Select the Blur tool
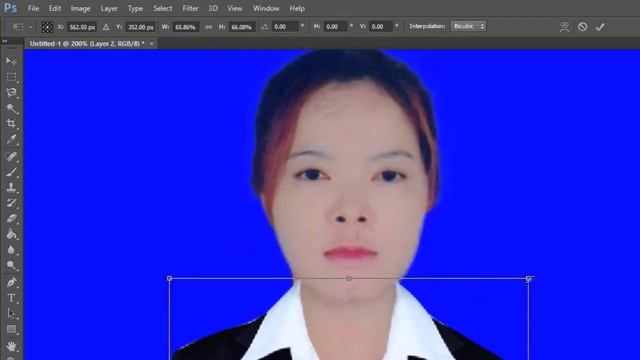 pyautogui.click(x=11, y=250)
